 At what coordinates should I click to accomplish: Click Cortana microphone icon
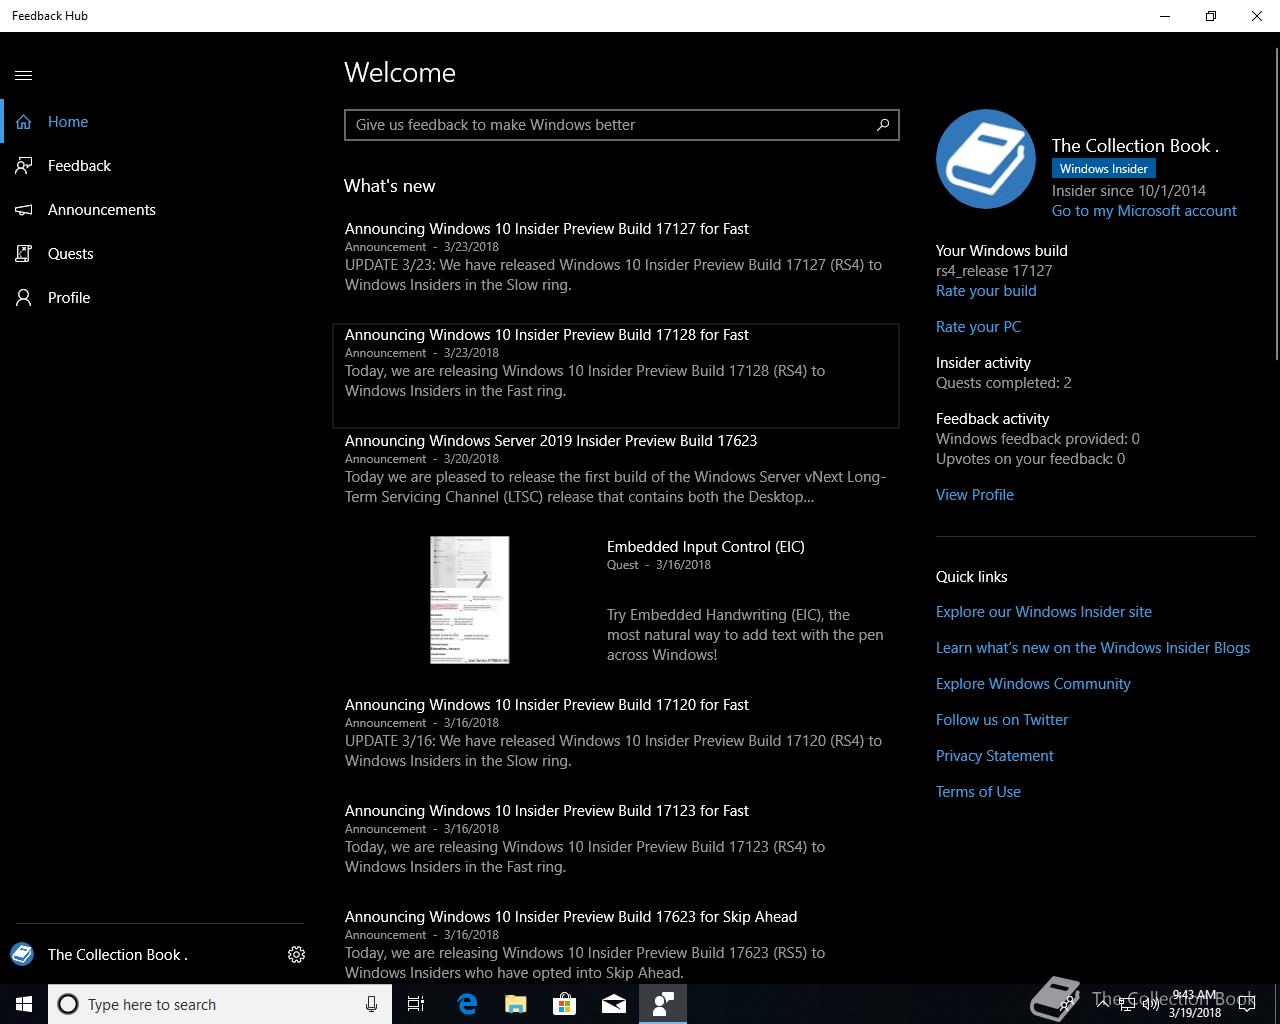click(x=371, y=1004)
